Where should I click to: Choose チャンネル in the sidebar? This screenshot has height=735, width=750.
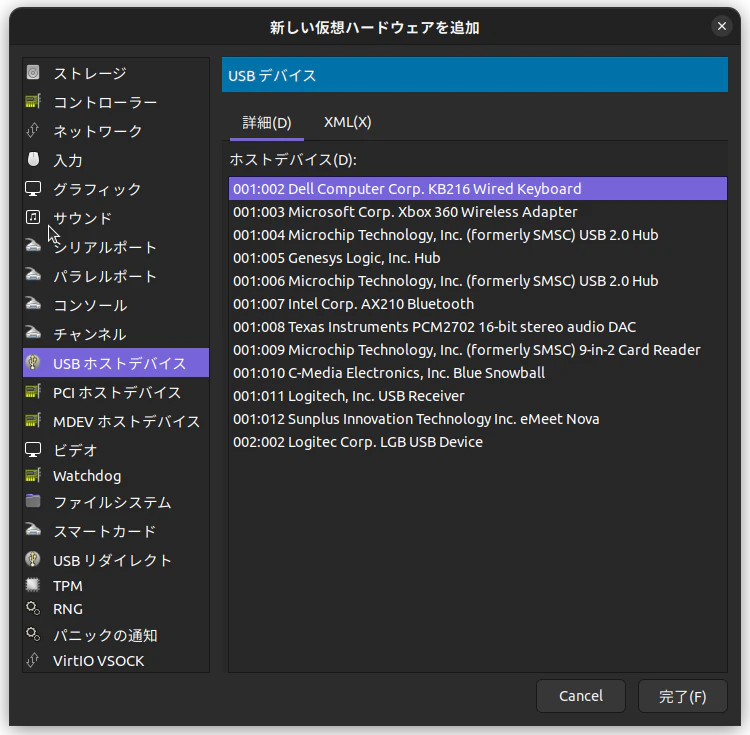(x=116, y=334)
